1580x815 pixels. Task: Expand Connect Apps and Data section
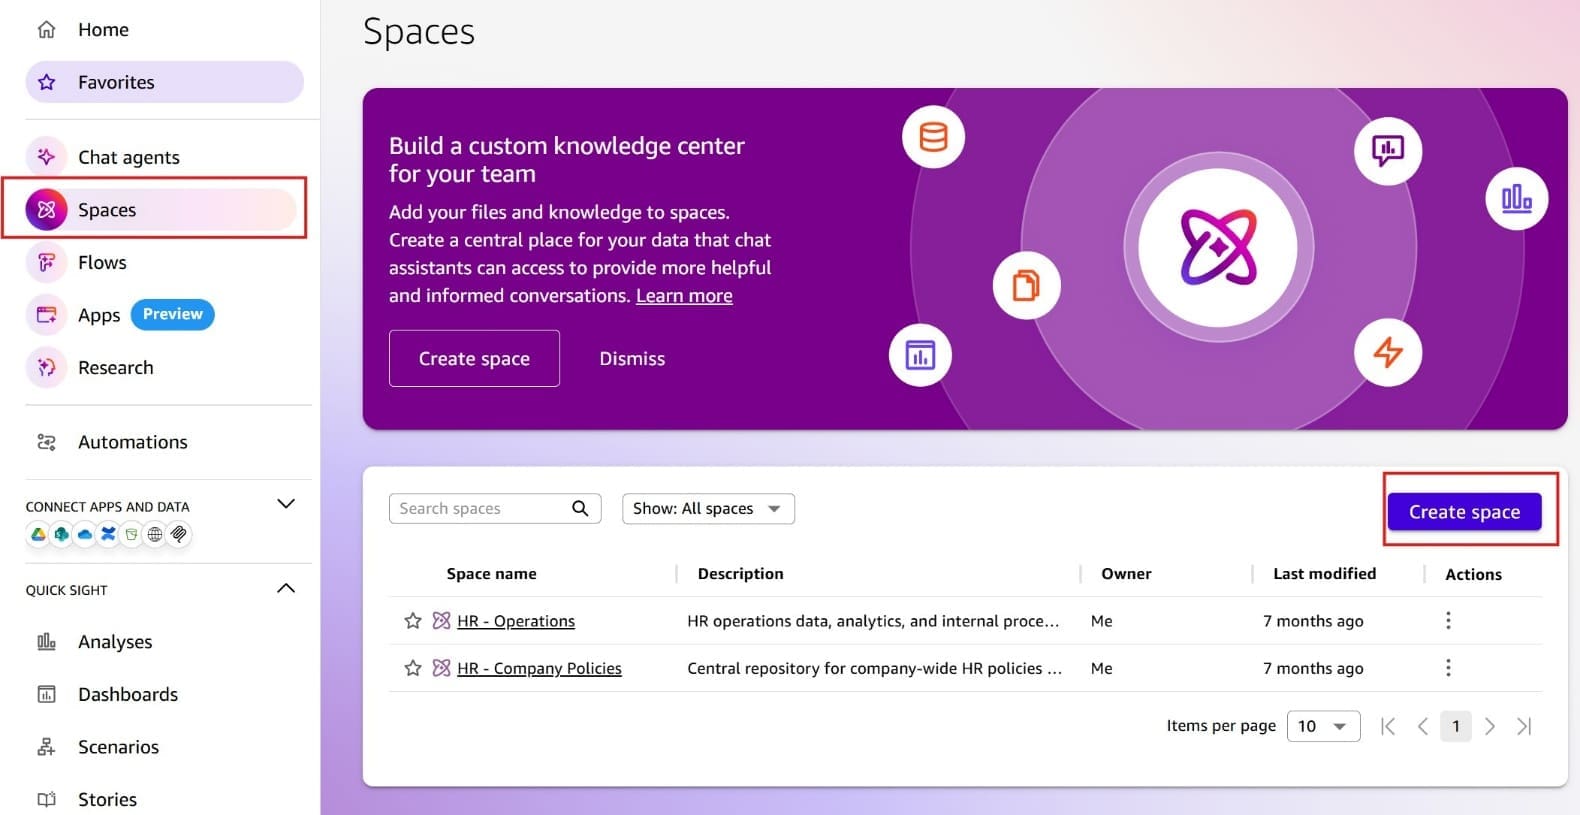click(286, 504)
